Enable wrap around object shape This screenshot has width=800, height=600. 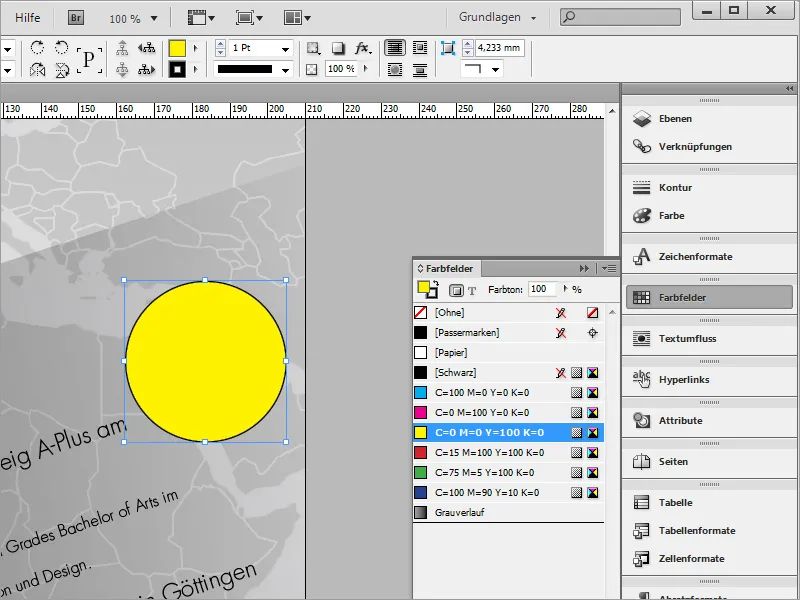pyautogui.click(x=394, y=69)
